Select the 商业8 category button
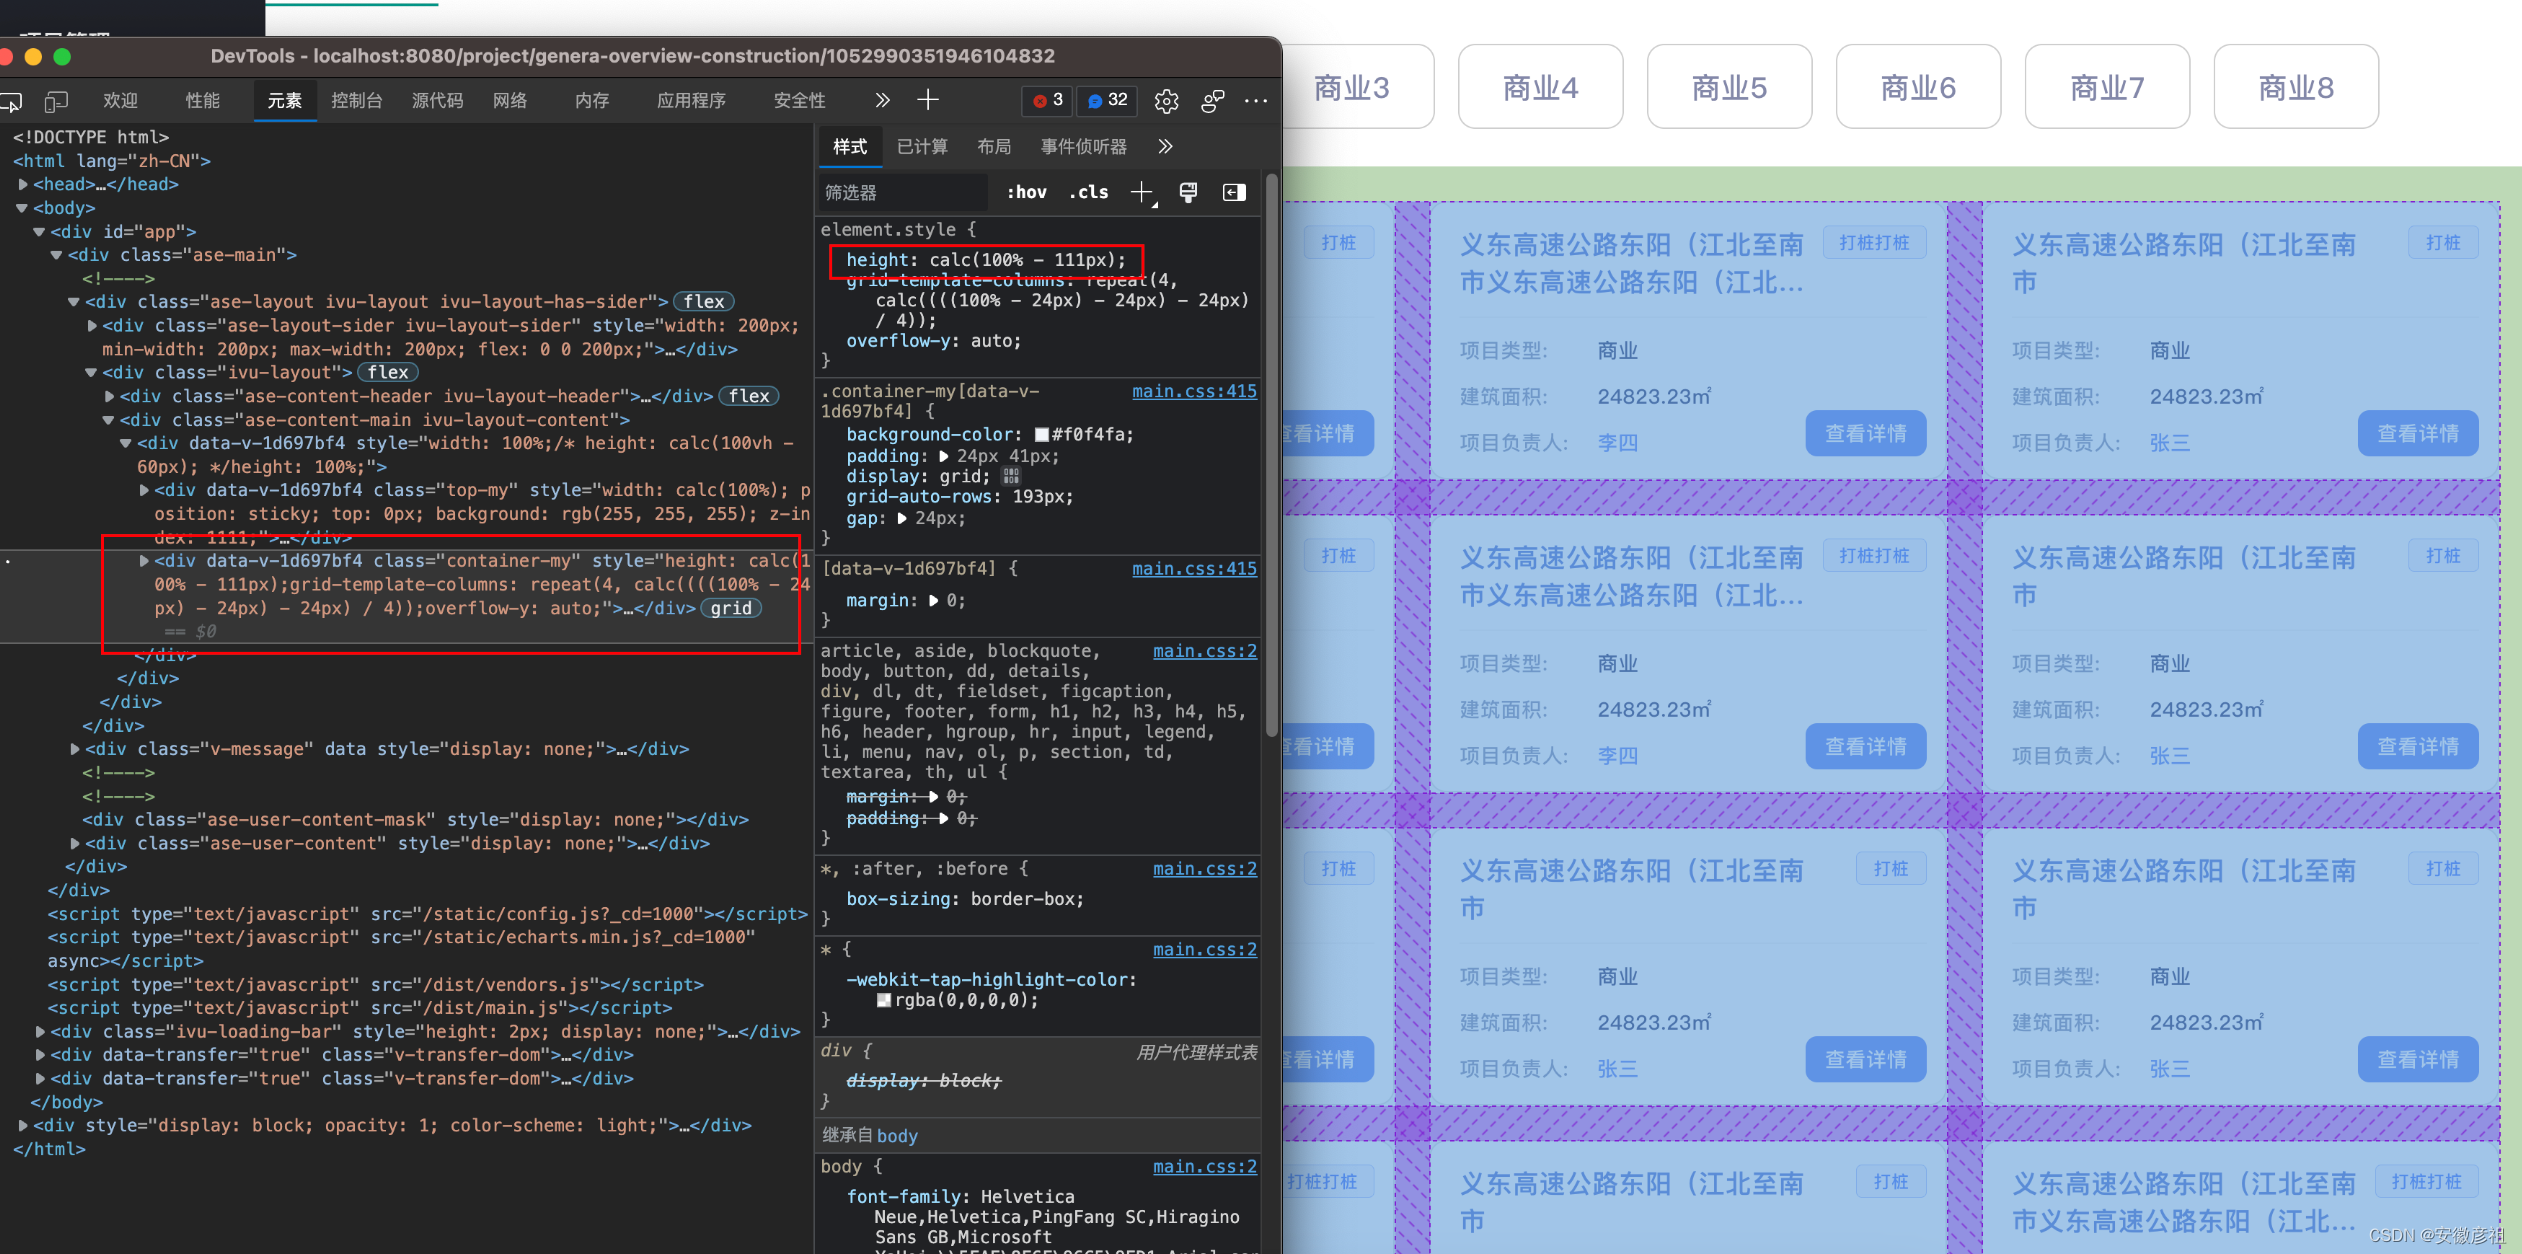This screenshot has width=2522, height=1254. (2296, 87)
